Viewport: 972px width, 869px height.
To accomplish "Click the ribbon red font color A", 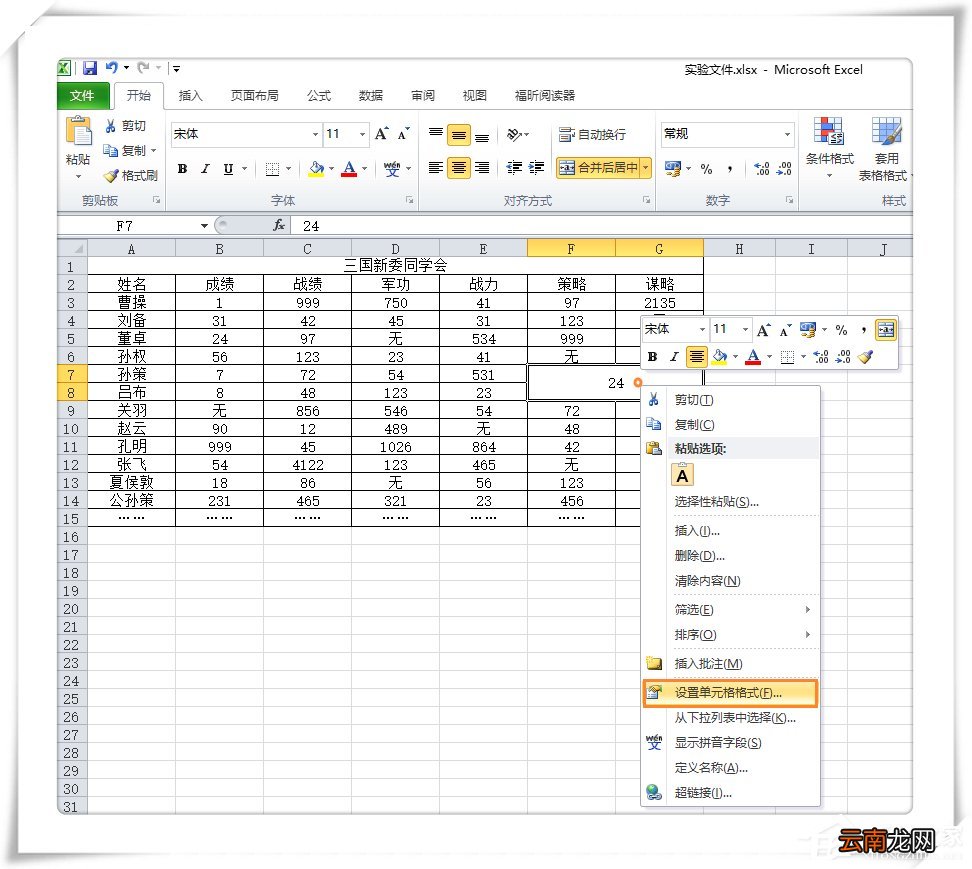I will click(349, 169).
